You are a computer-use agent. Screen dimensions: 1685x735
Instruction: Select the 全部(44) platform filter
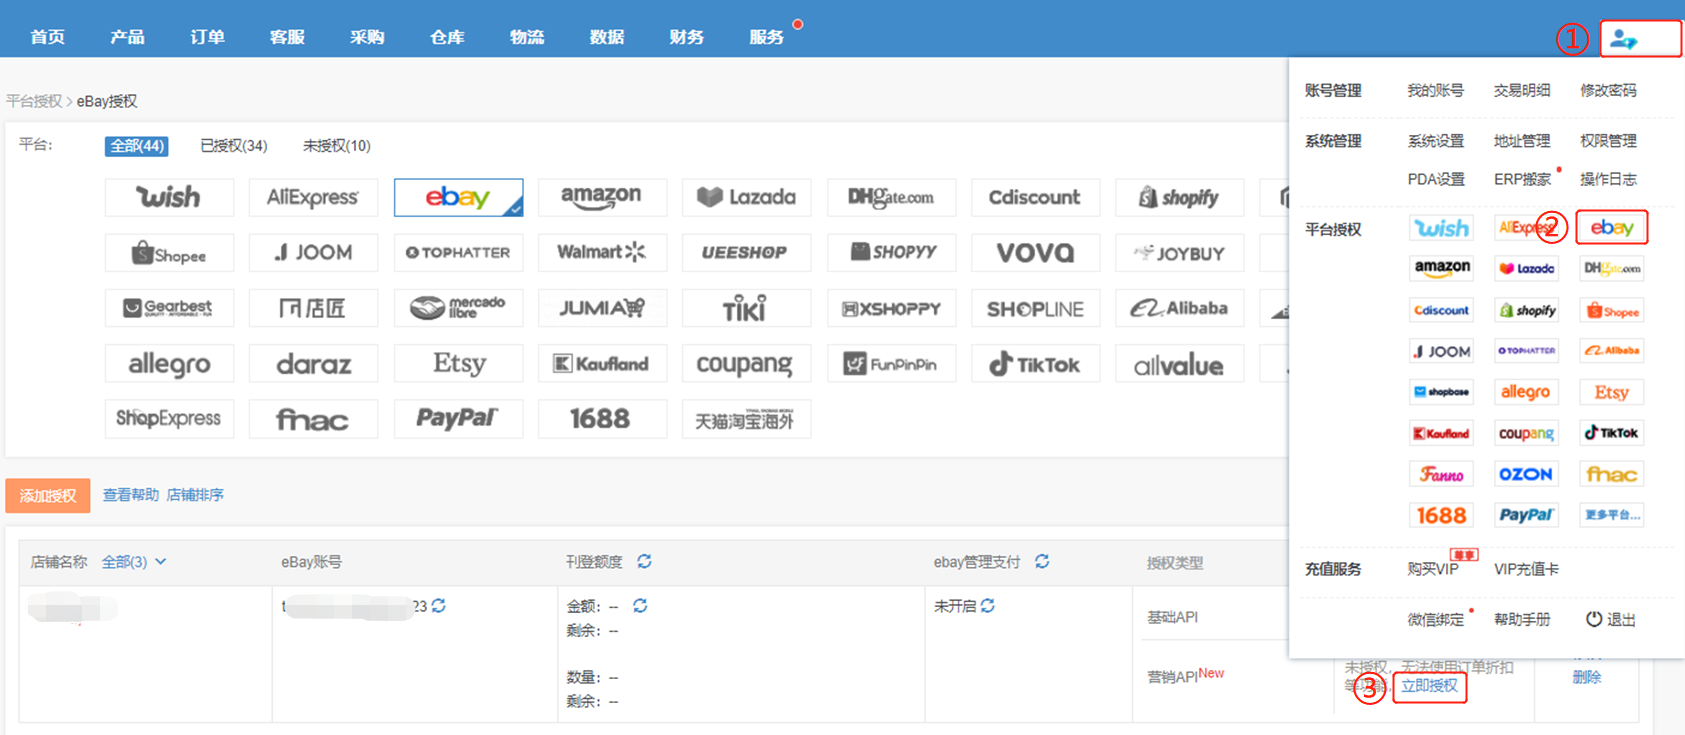136,146
